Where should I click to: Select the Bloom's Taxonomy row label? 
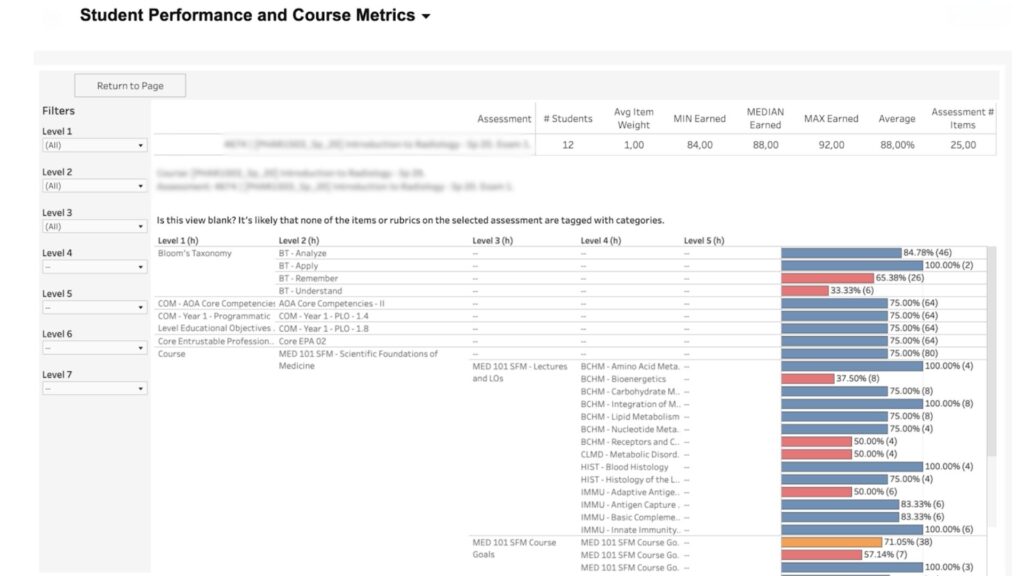[x=195, y=253]
